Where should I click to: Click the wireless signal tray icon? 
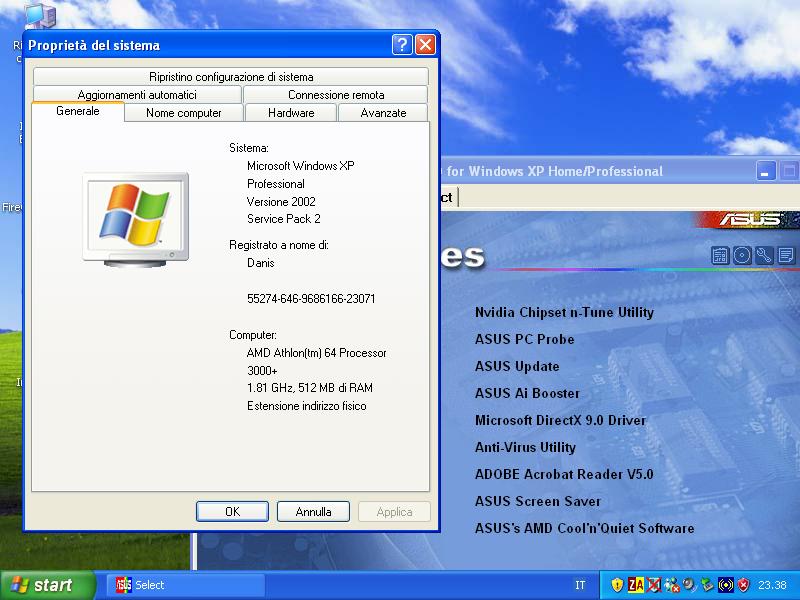726,585
